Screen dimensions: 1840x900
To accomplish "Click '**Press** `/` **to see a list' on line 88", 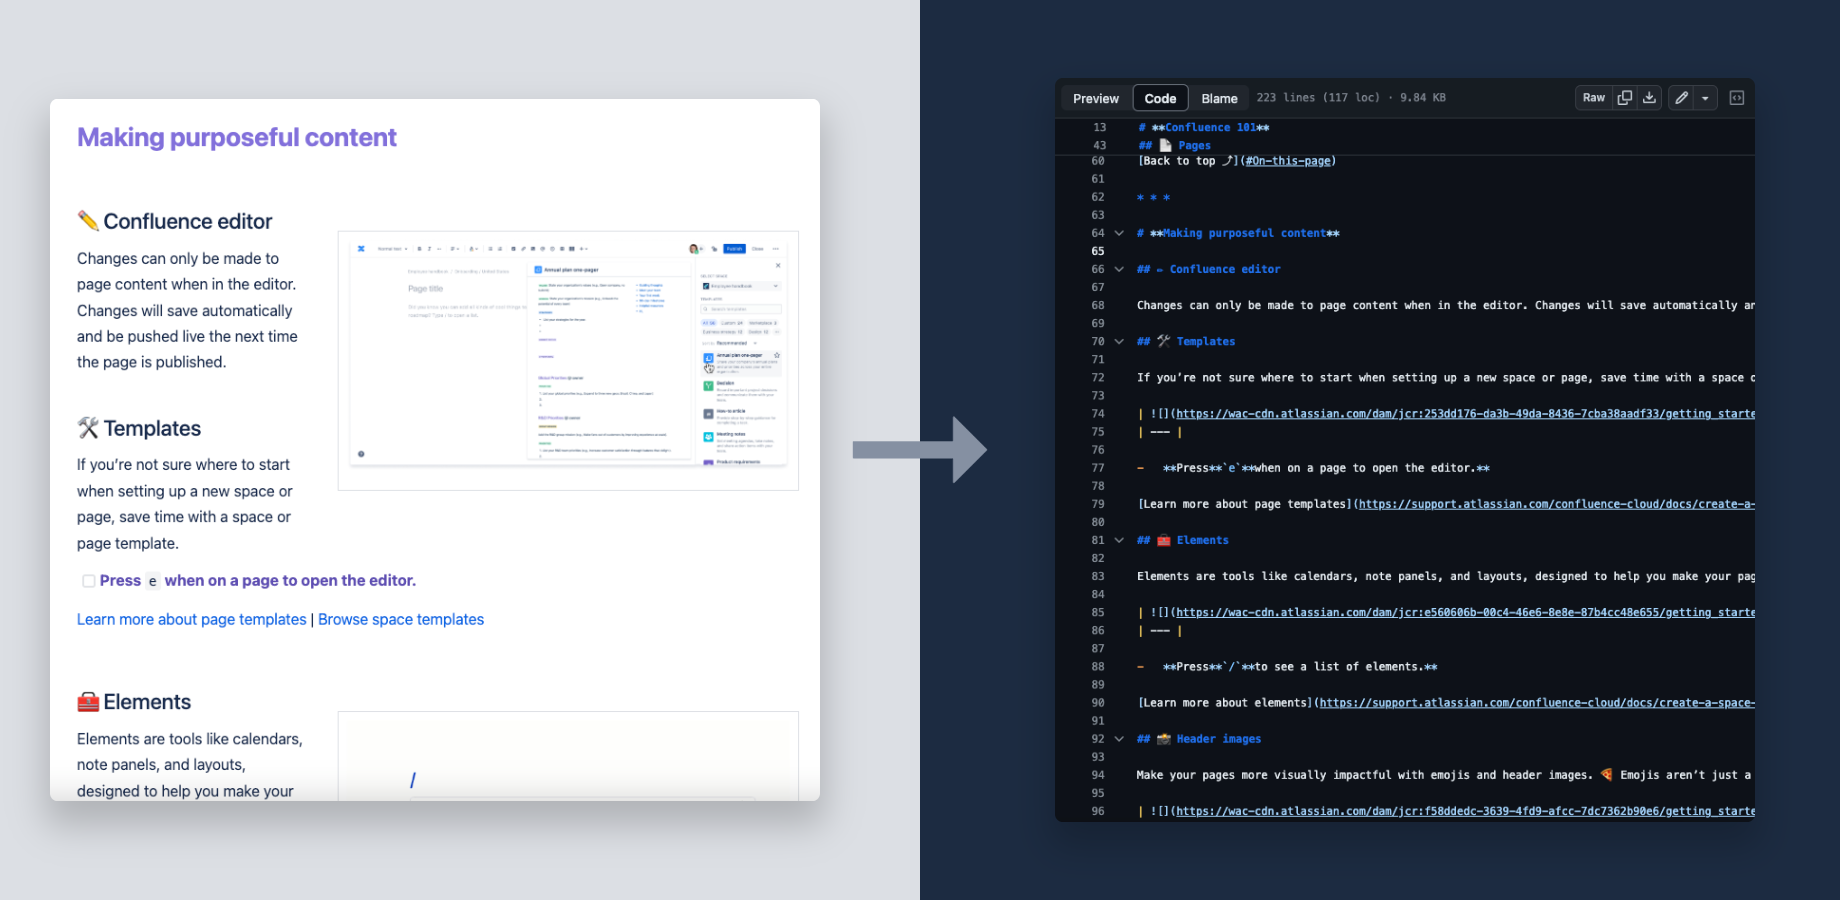I will coord(1300,667).
